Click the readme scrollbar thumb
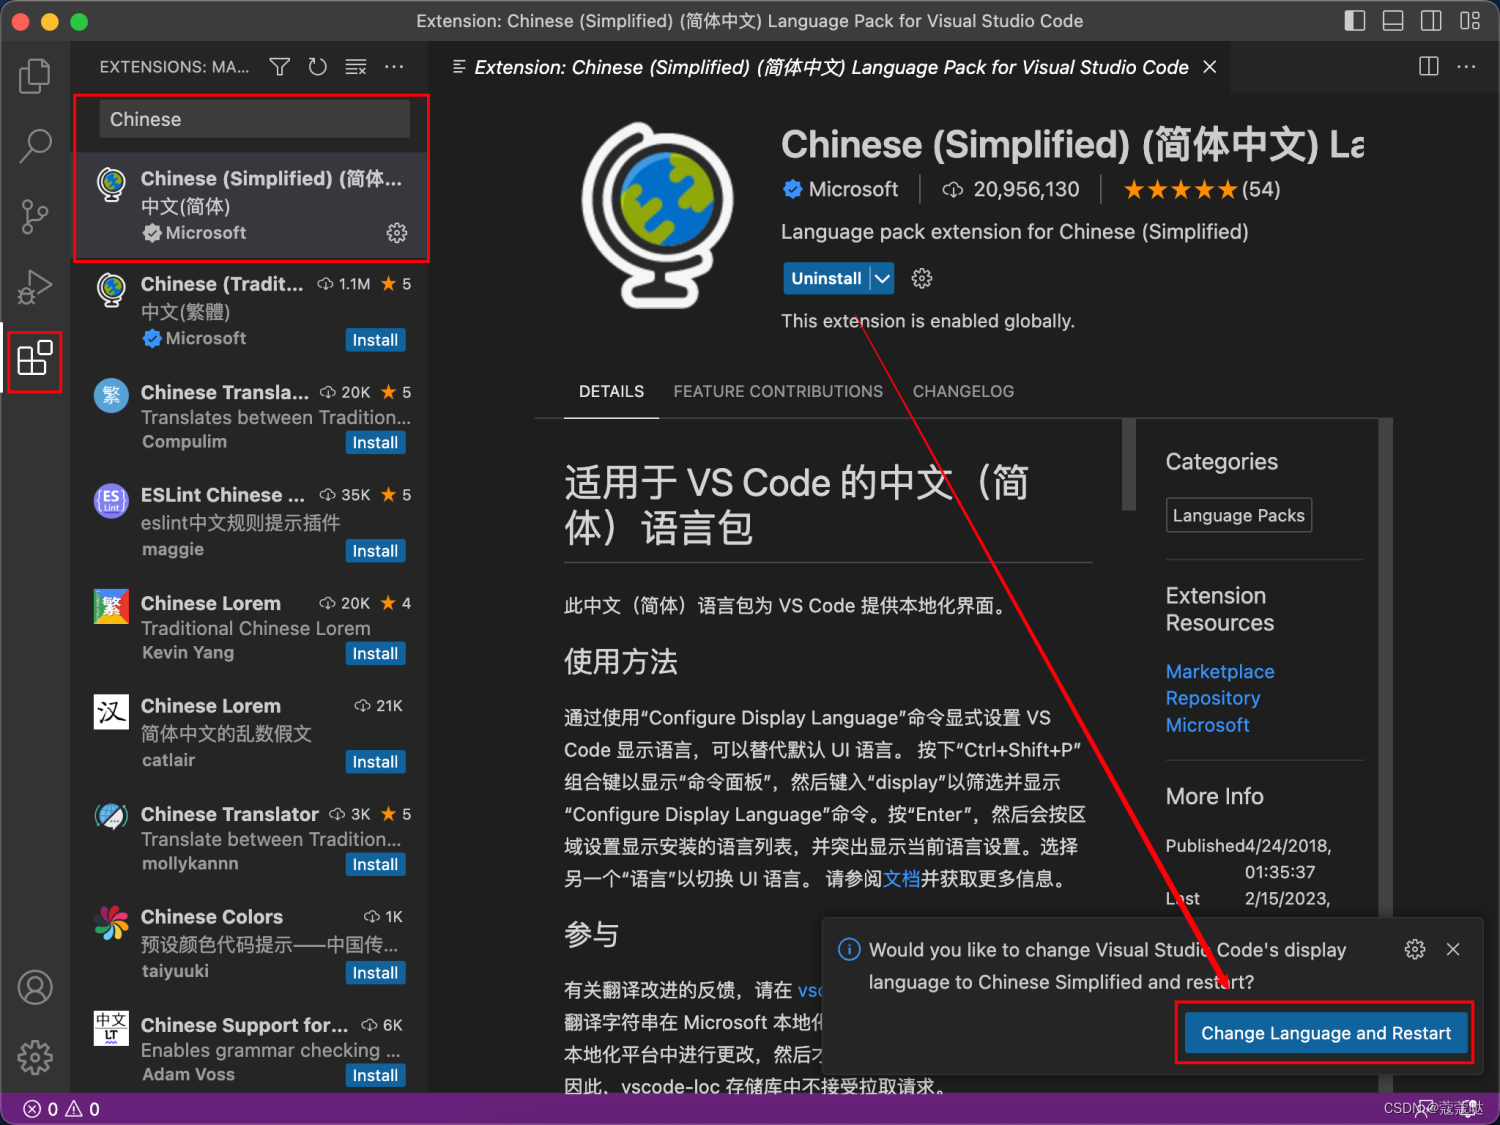This screenshot has height=1125, width=1500. [x=1129, y=465]
